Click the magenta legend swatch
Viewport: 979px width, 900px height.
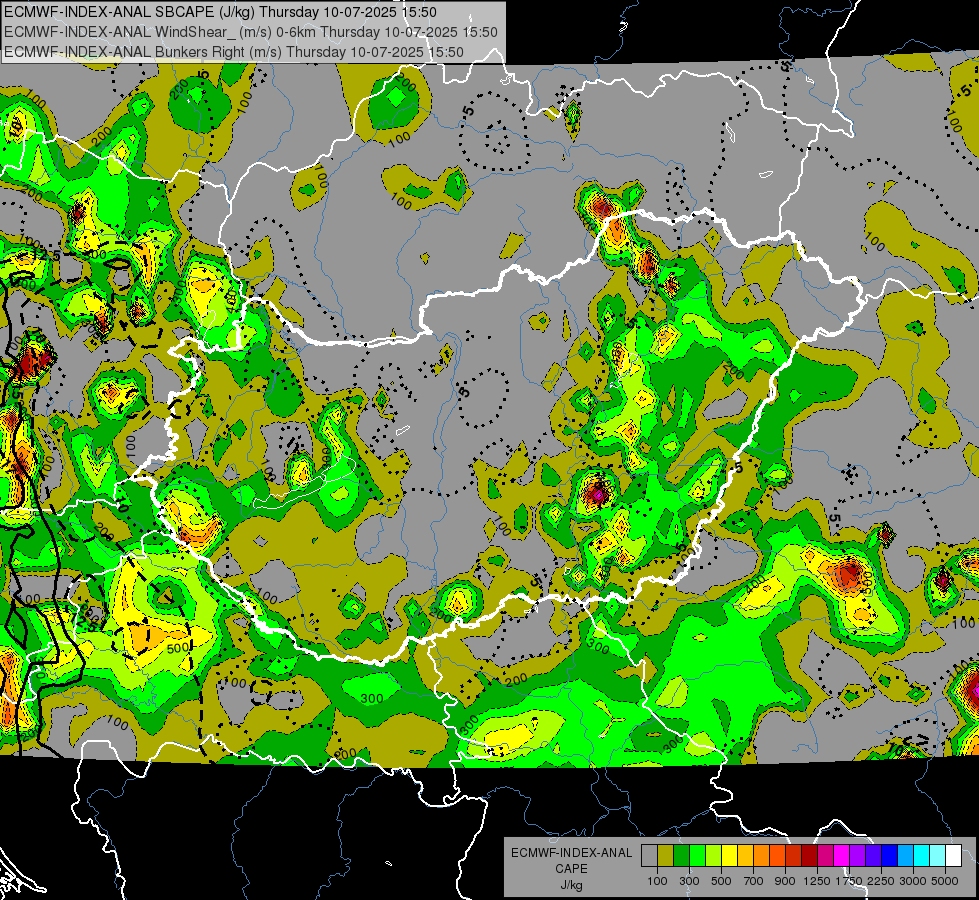point(842,856)
